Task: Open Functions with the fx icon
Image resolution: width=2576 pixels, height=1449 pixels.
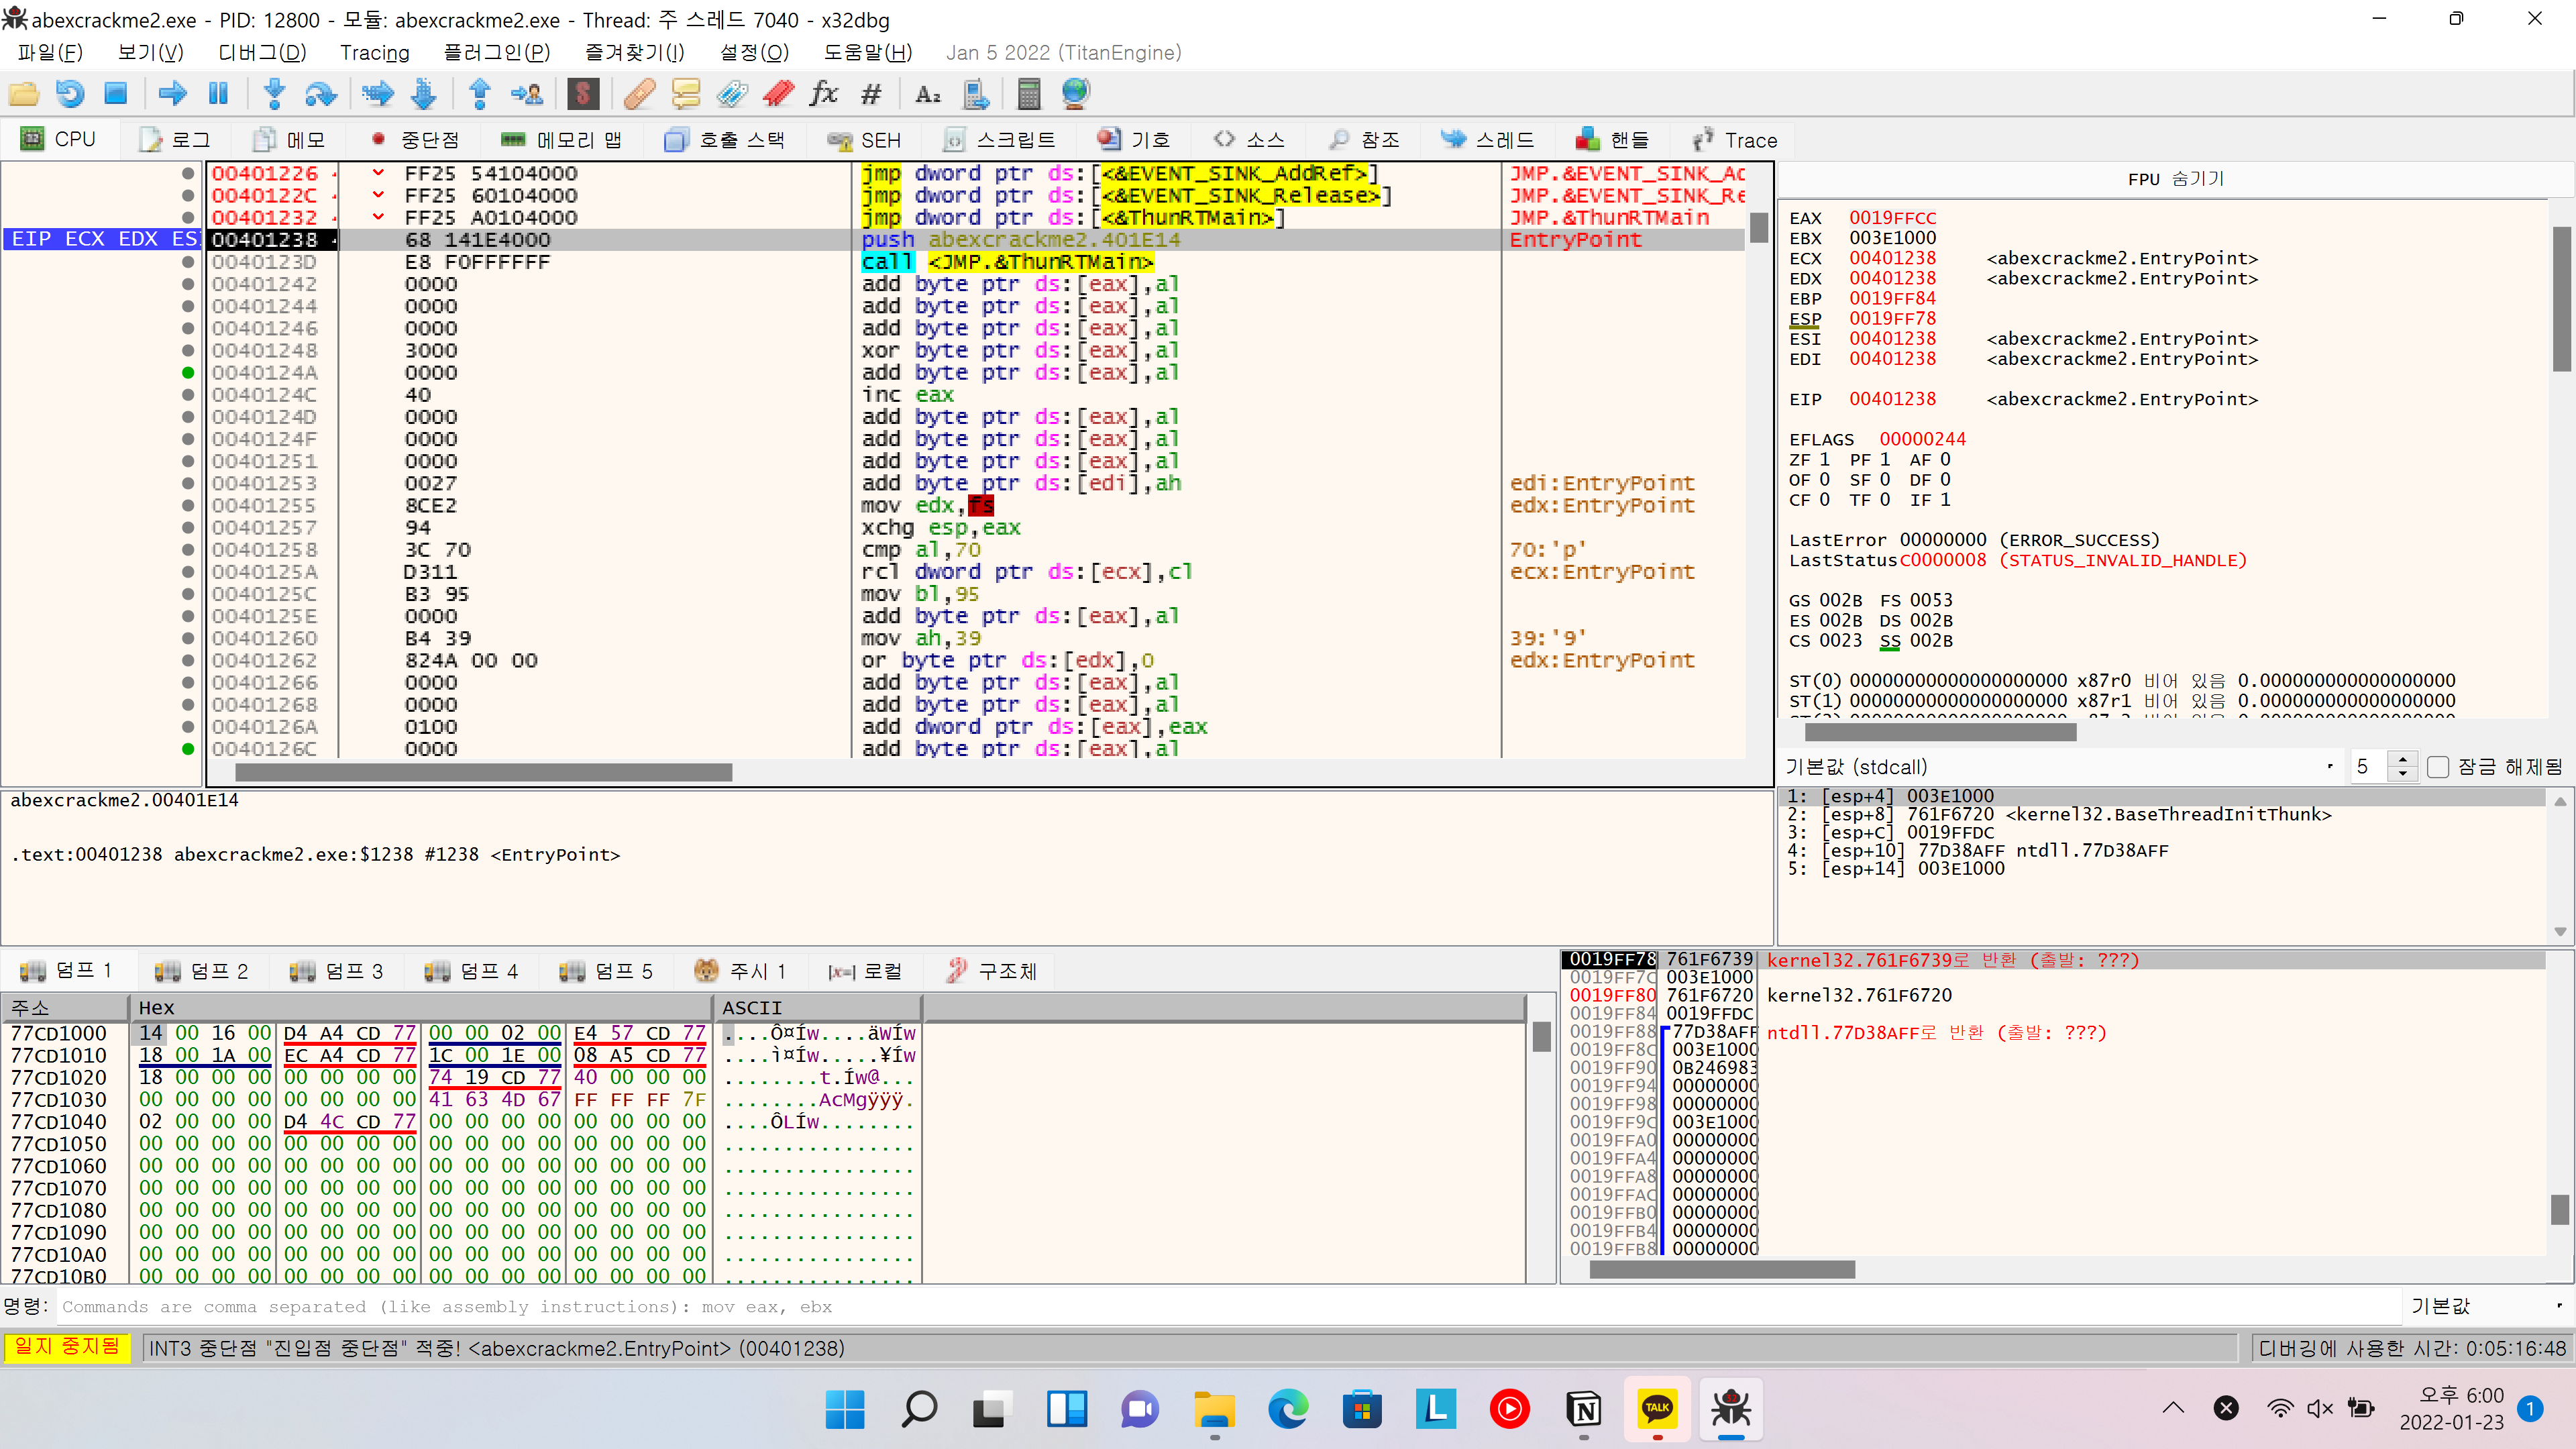Action: (x=824, y=94)
